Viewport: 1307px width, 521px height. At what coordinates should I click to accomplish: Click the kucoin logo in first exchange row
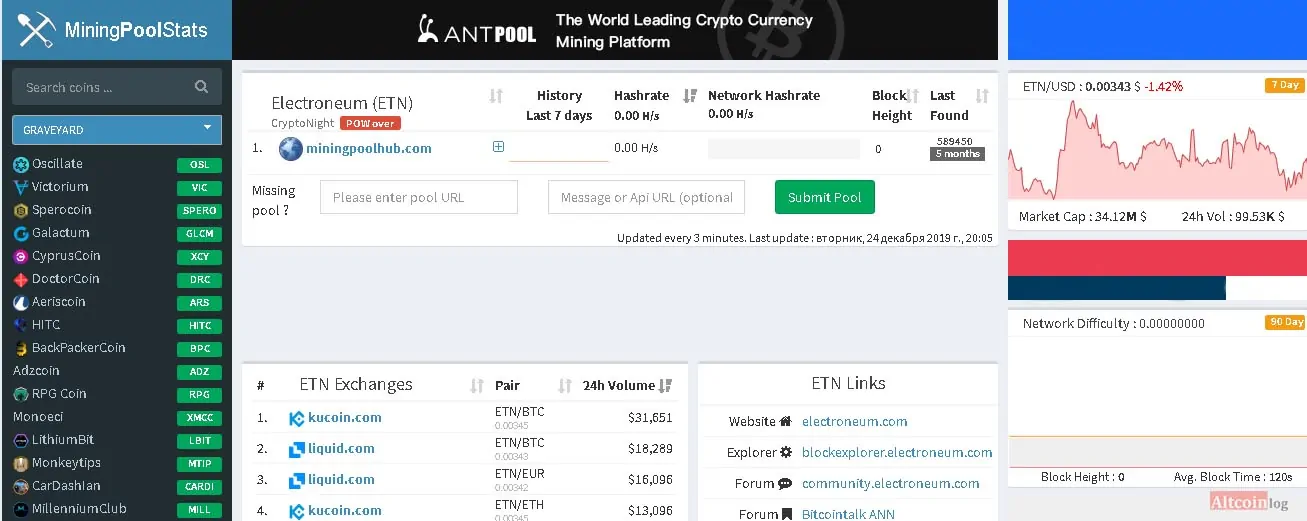(297, 418)
